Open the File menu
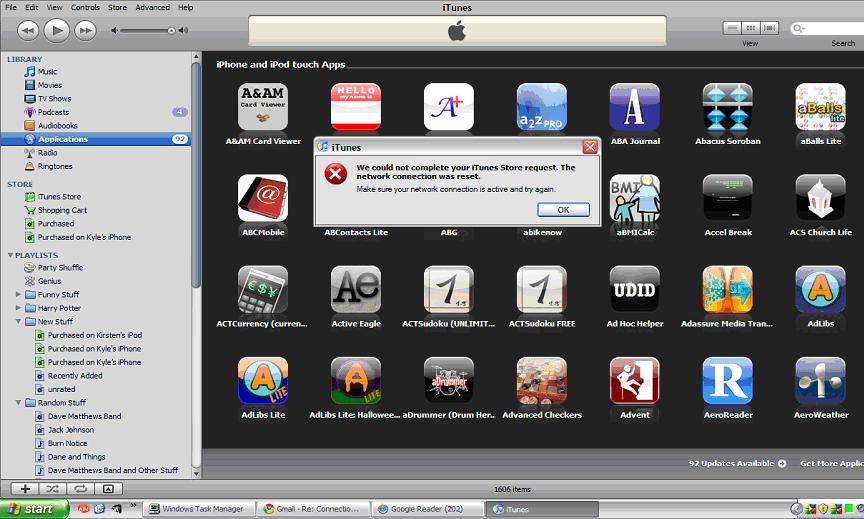 11,7
